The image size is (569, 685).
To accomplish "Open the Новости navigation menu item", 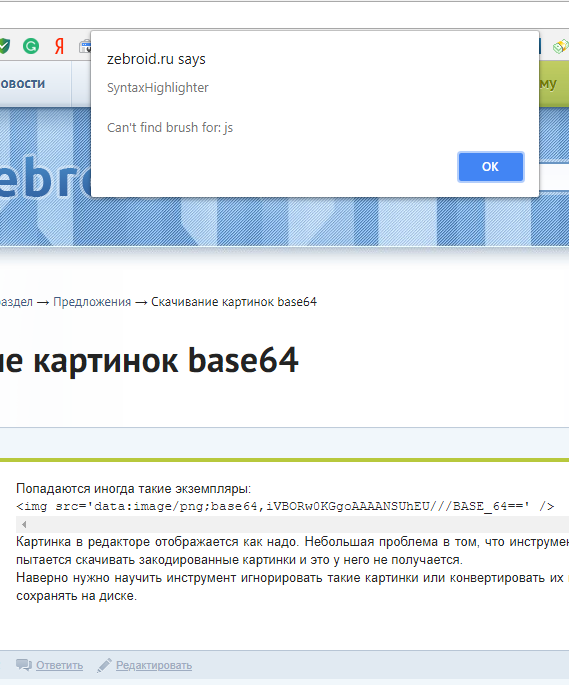I will coord(23,84).
